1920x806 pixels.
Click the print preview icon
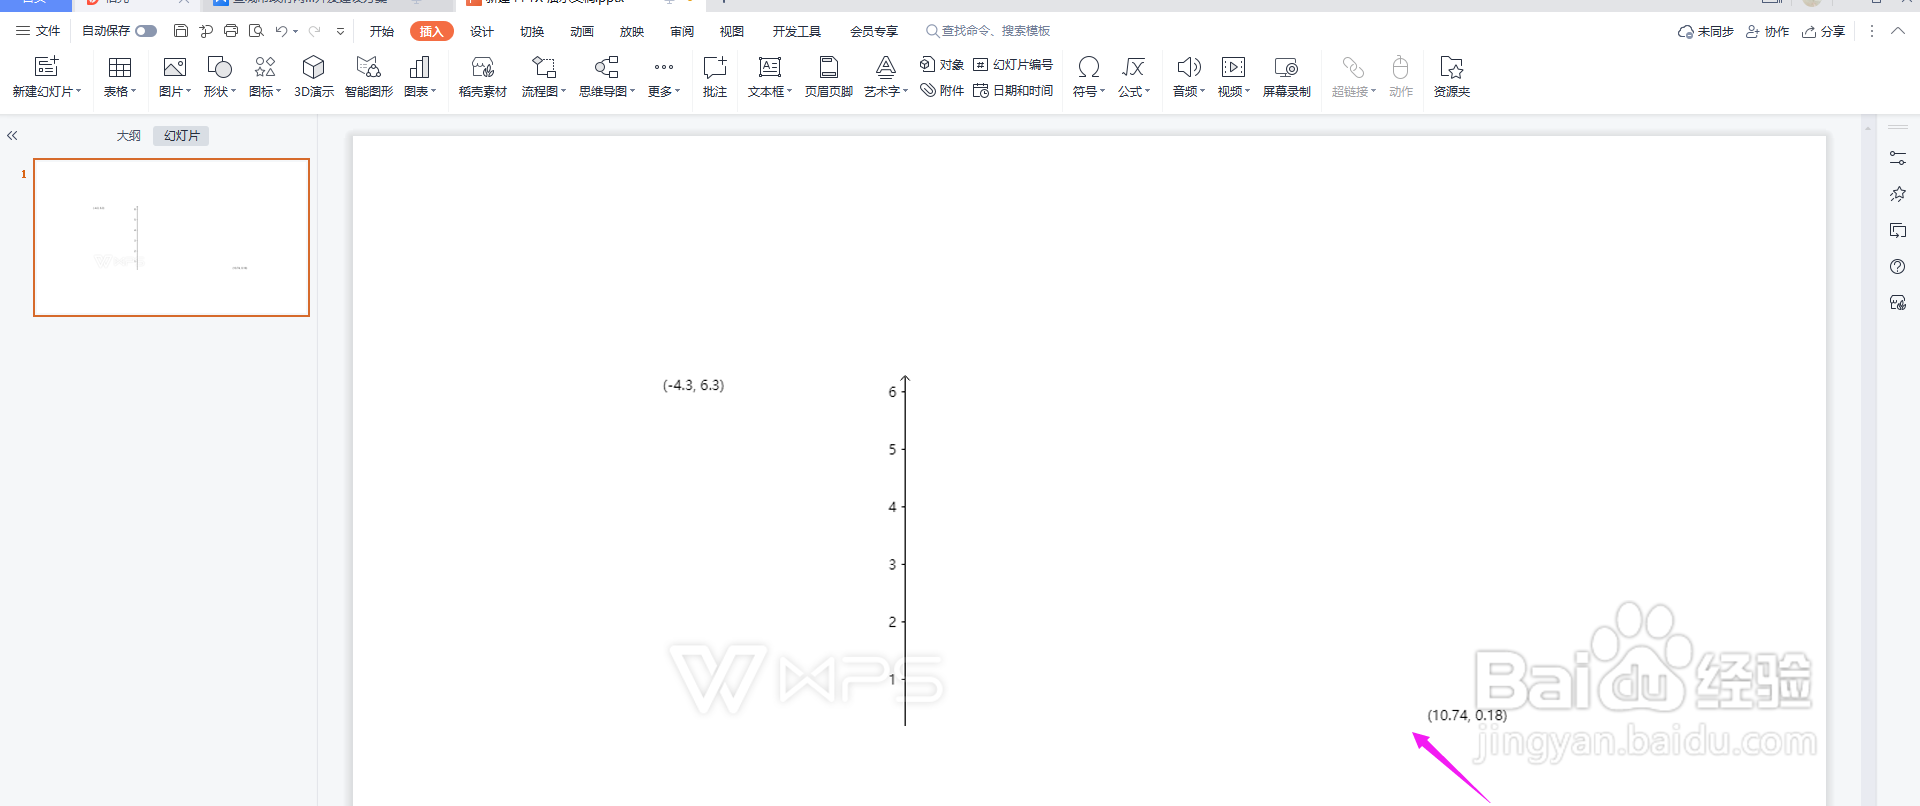click(x=256, y=31)
